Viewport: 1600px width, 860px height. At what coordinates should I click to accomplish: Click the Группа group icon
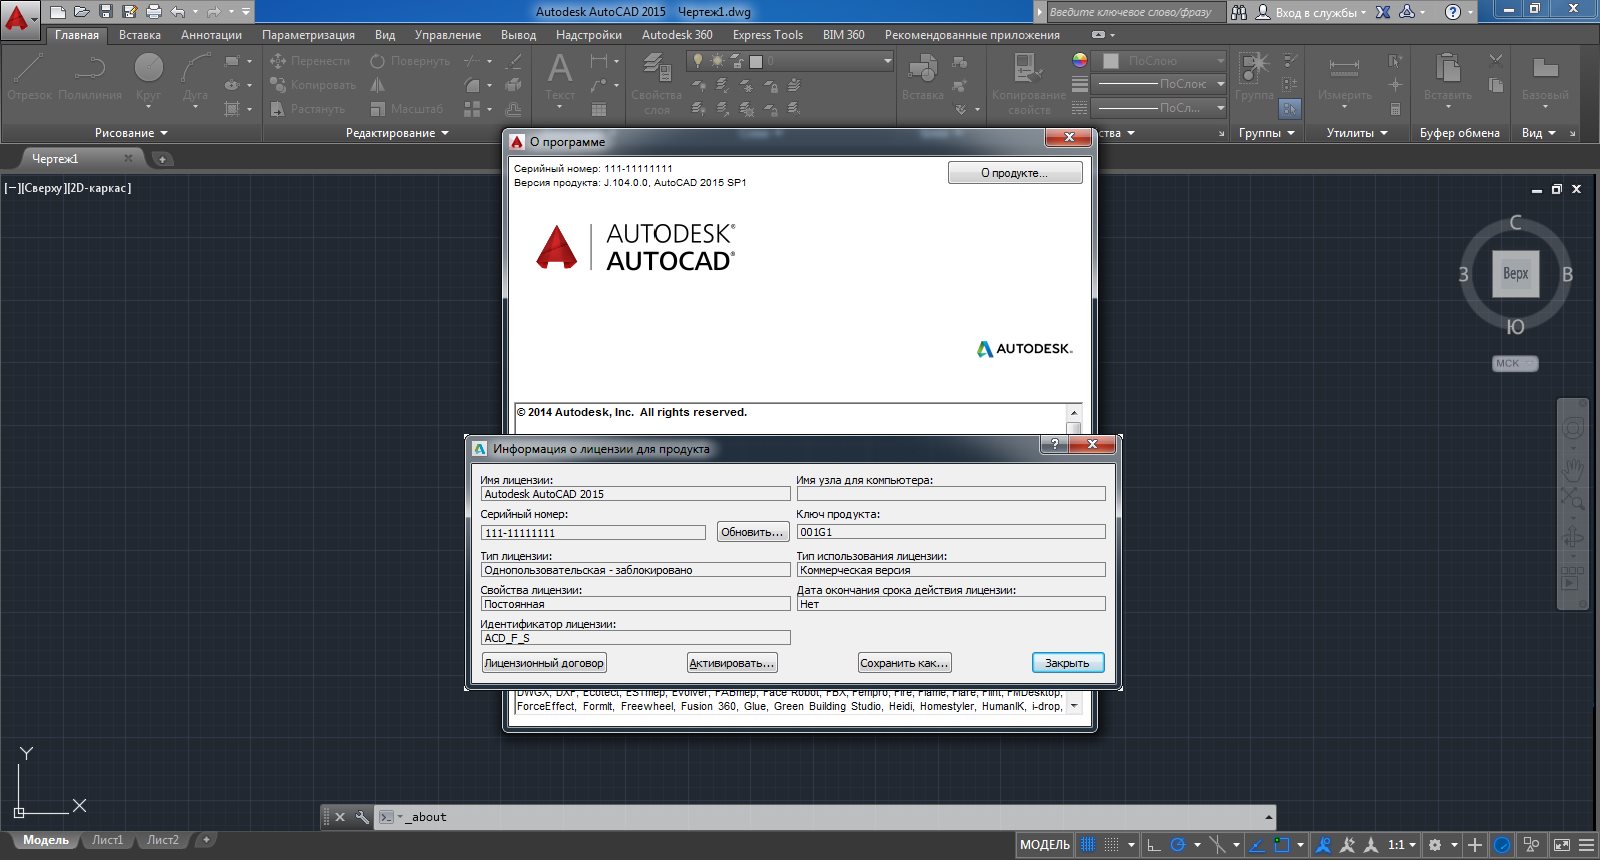tap(1254, 77)
